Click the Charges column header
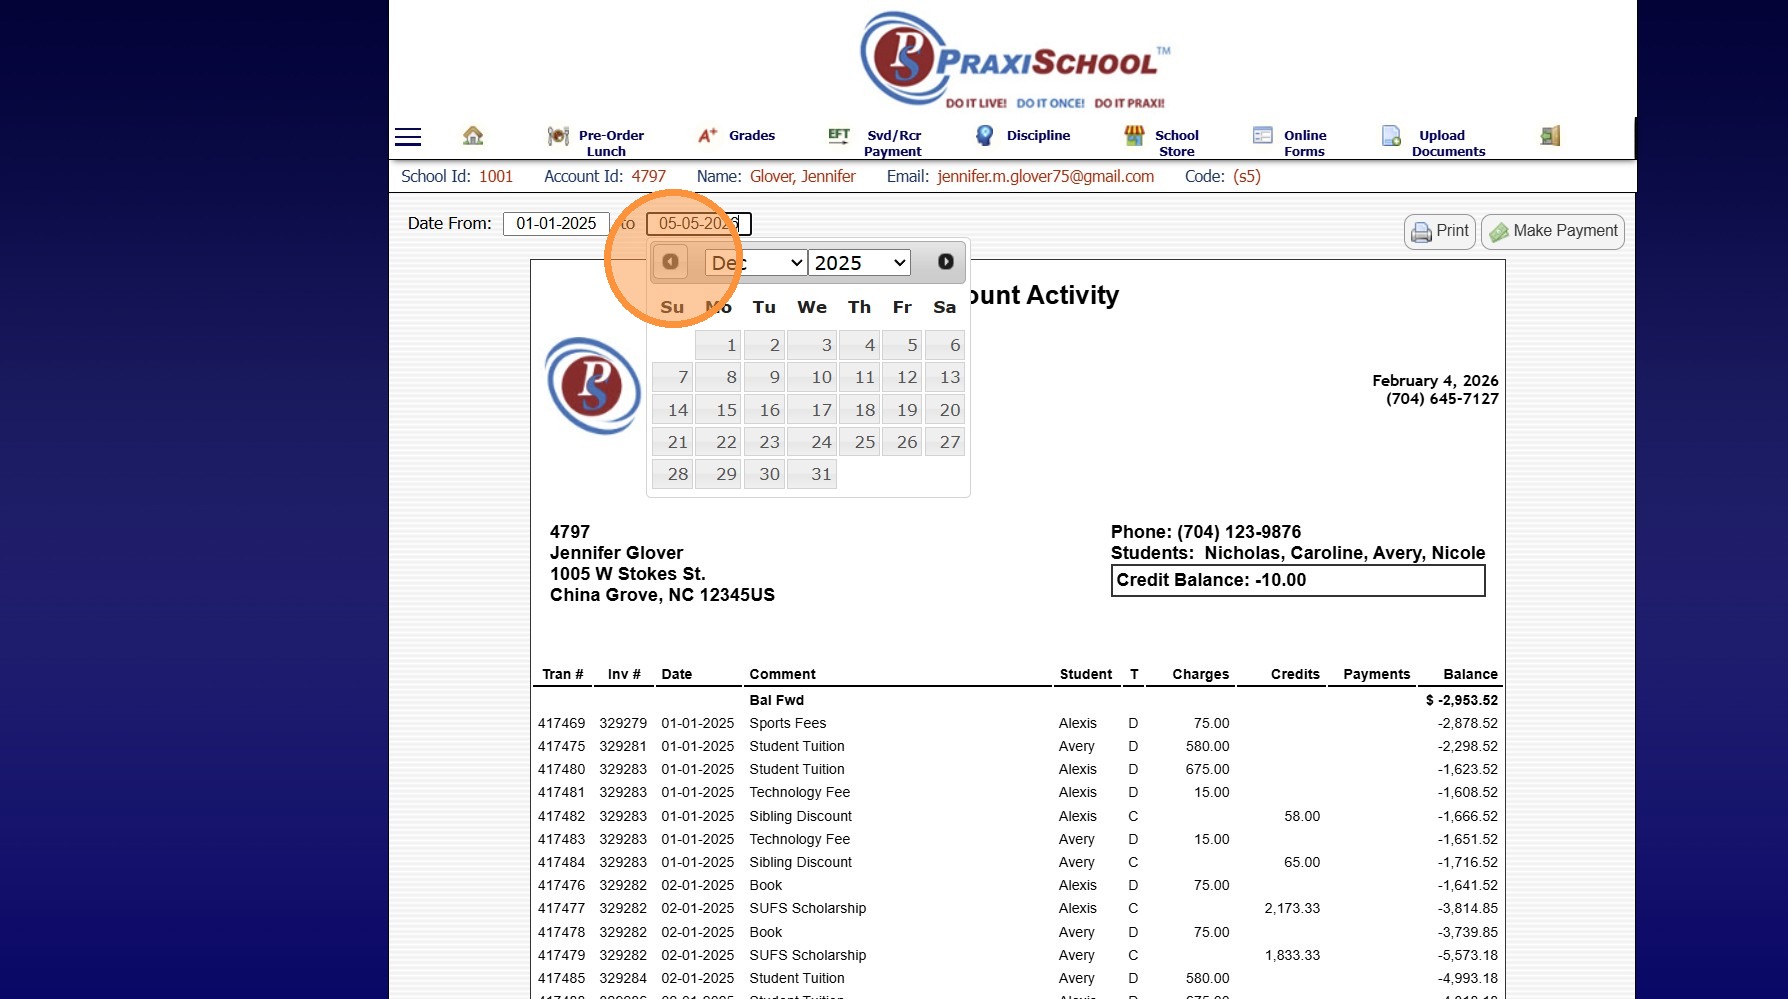 tap(1201, 675)
